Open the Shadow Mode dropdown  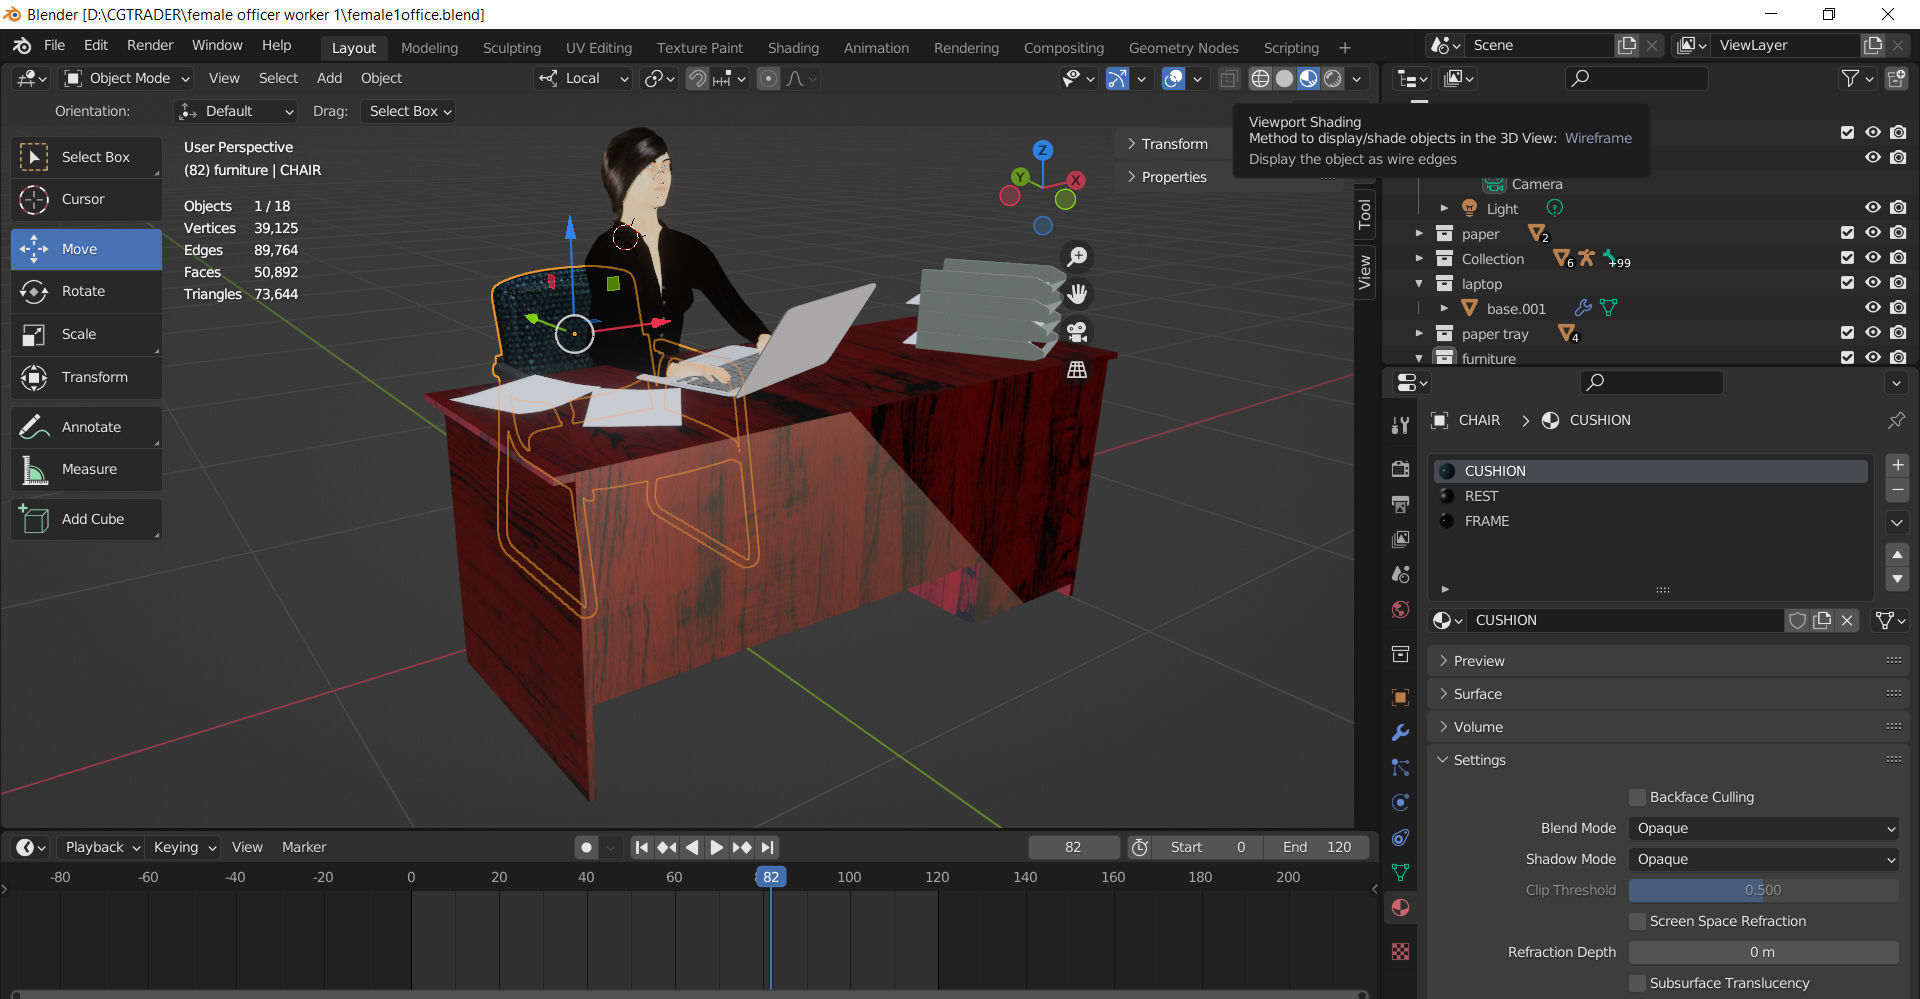click(x=1763, y=859)
